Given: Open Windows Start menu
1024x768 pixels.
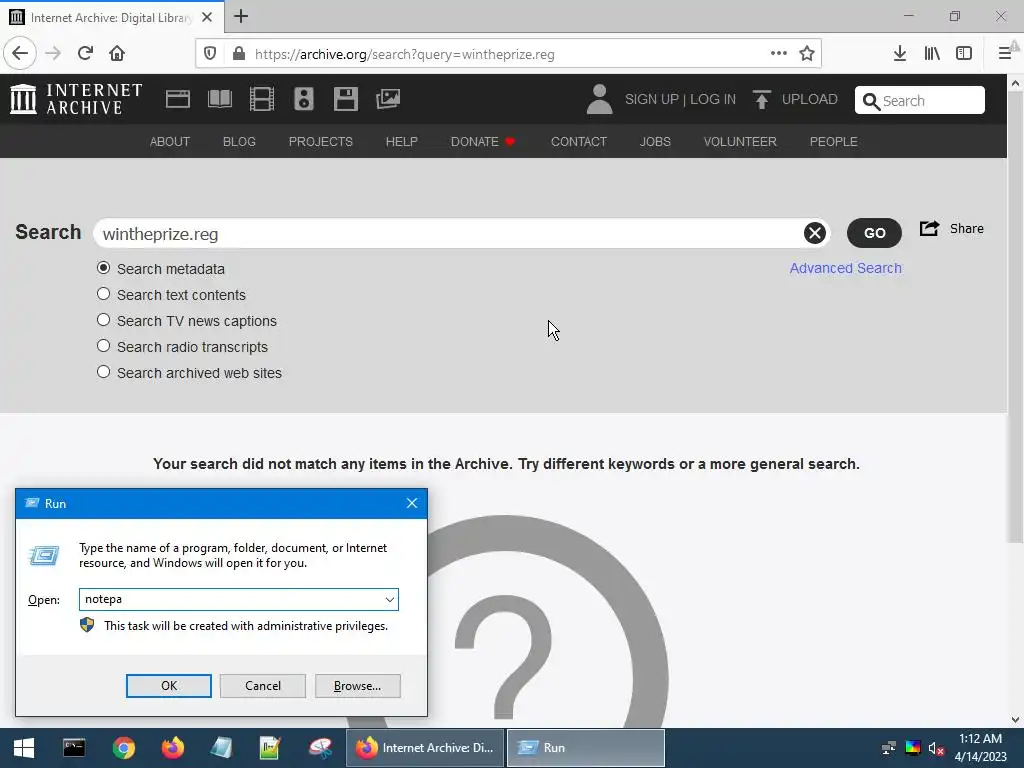Looking at the screenshot, I should pyautogui.click(x=24, y=748).
